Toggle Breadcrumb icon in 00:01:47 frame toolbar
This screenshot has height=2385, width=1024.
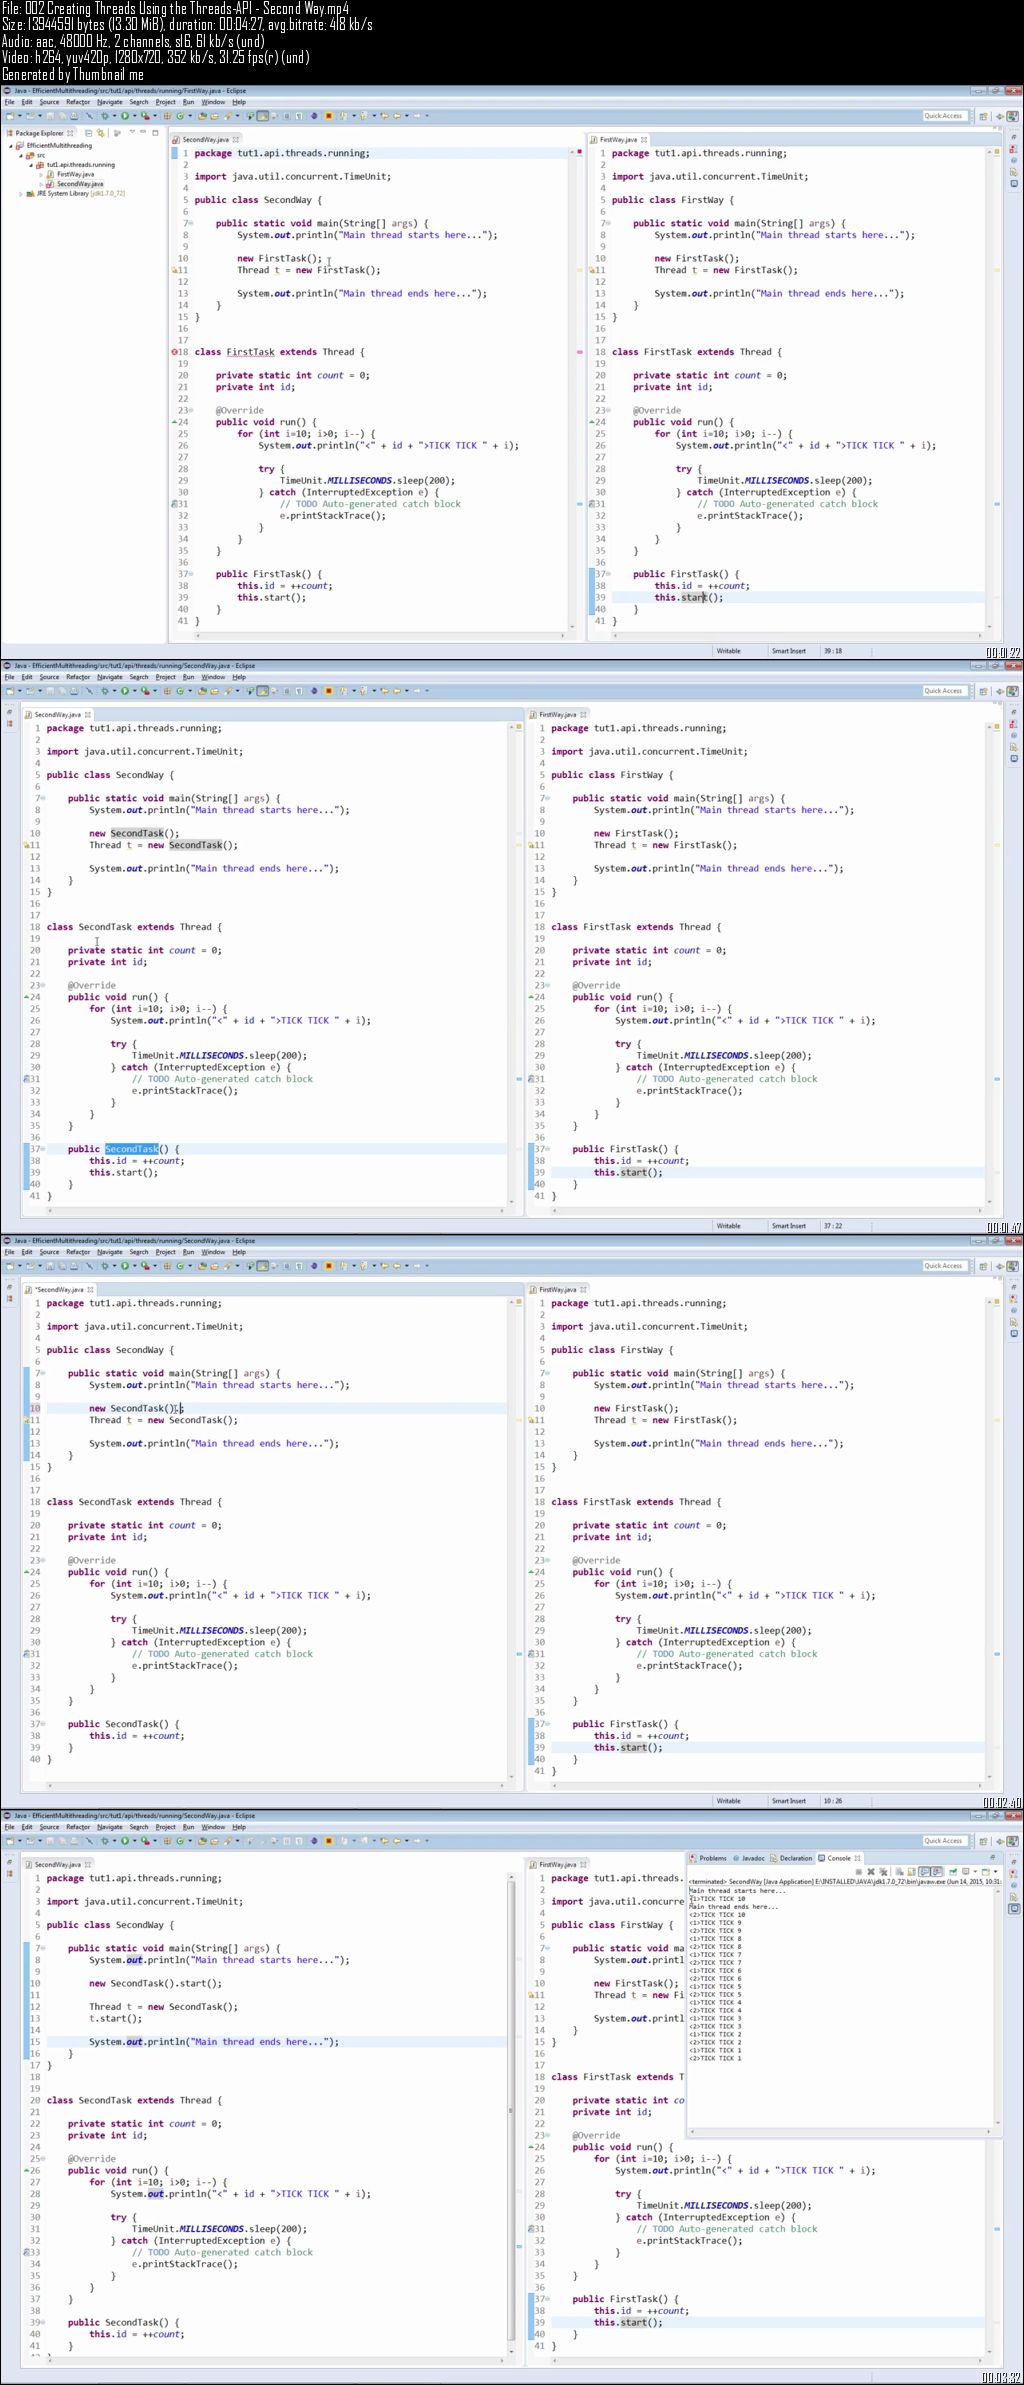[x=250, y=691]
